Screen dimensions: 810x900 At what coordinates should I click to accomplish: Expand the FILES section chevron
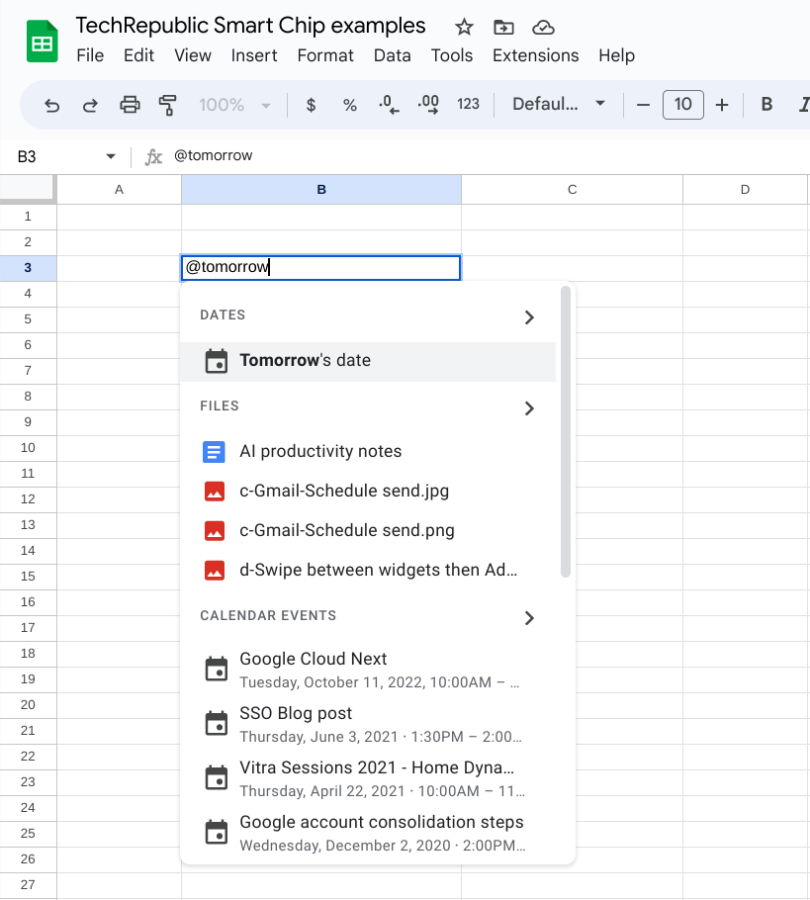(529, 408)
